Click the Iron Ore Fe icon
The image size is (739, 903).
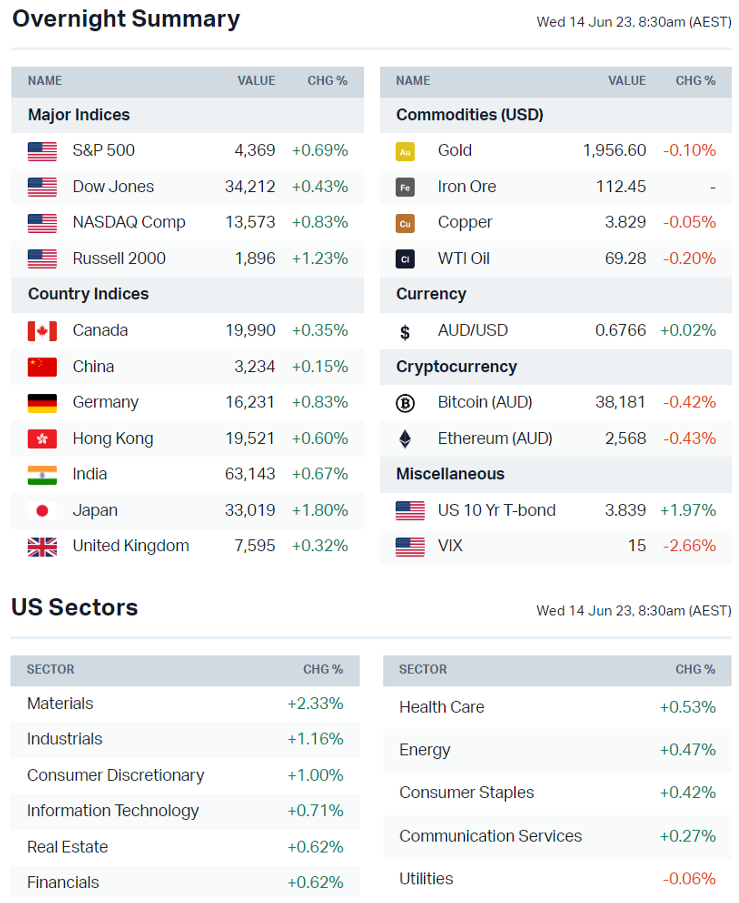[x=405, y=187]
